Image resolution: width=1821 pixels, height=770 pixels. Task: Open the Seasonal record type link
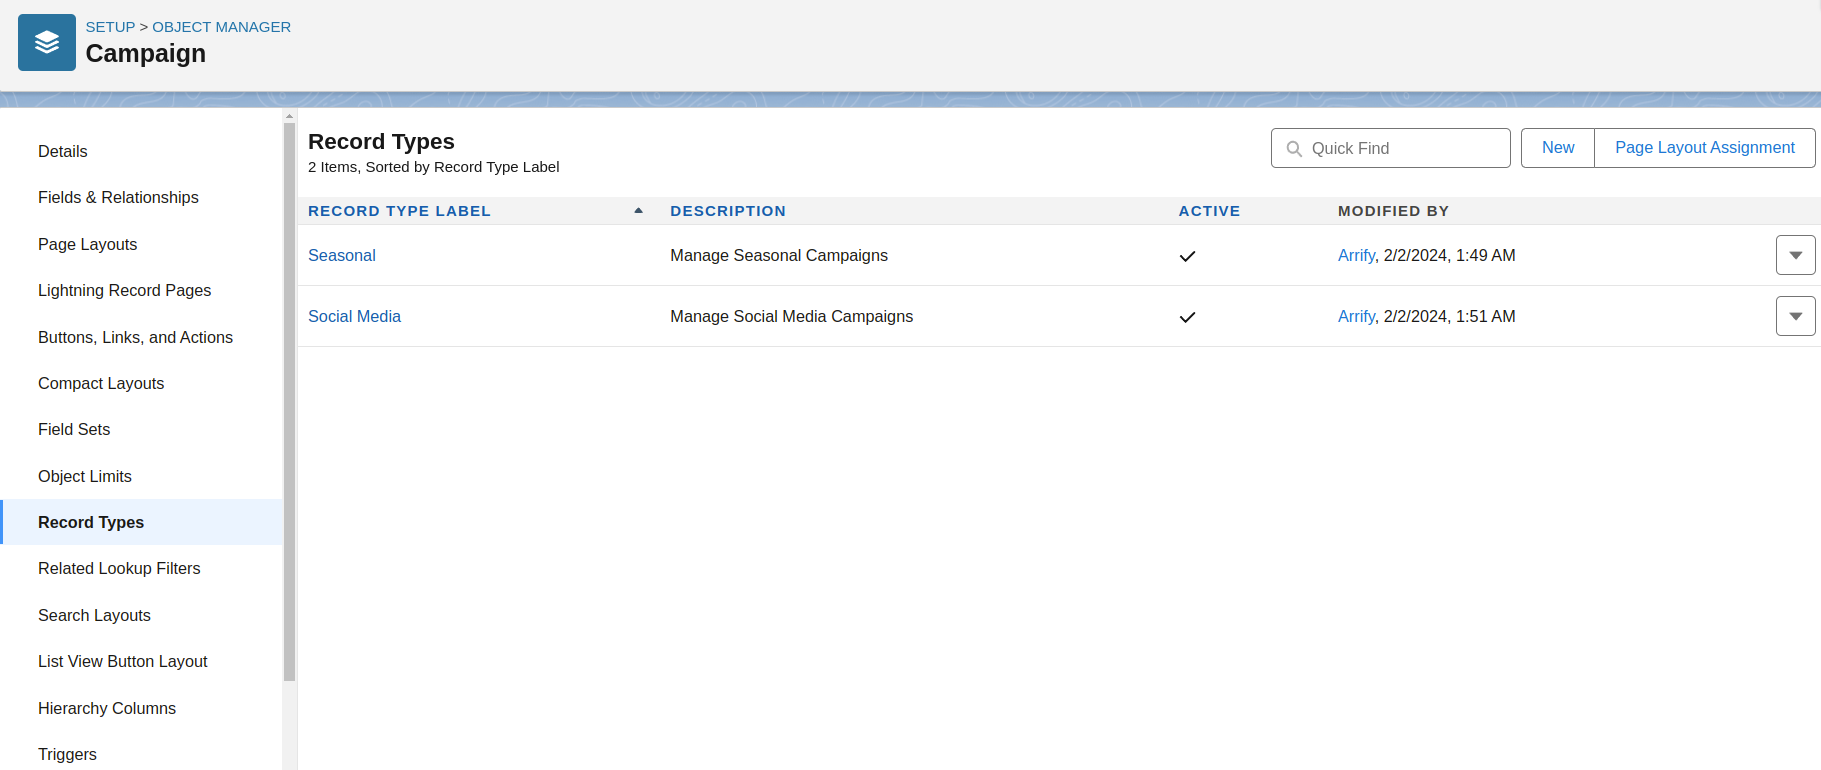pyautogui.click(x=342, y=255)
